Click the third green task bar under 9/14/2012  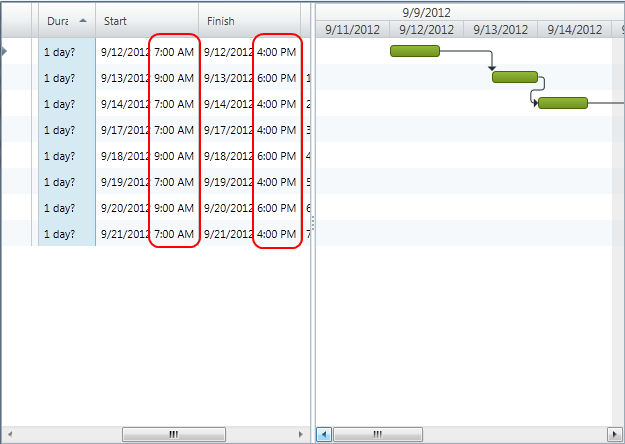point(563,103)
